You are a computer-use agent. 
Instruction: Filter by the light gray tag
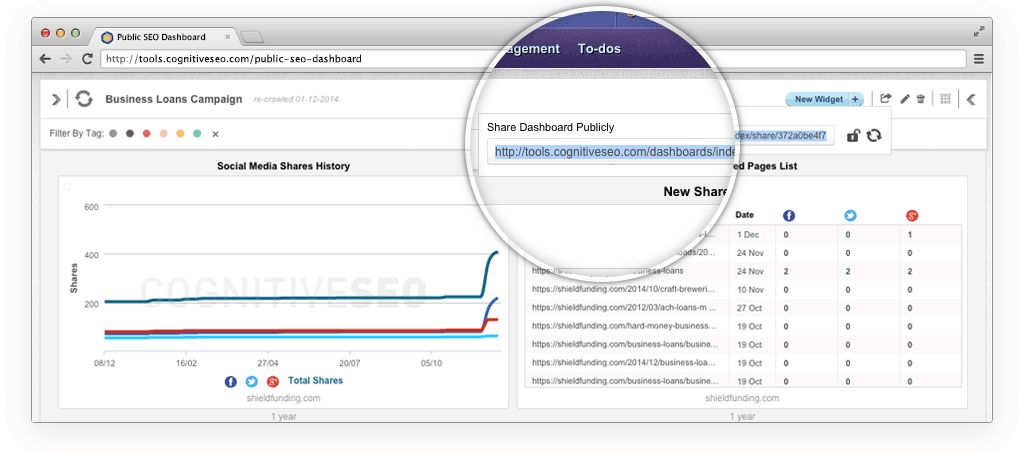tap(113, 134)
